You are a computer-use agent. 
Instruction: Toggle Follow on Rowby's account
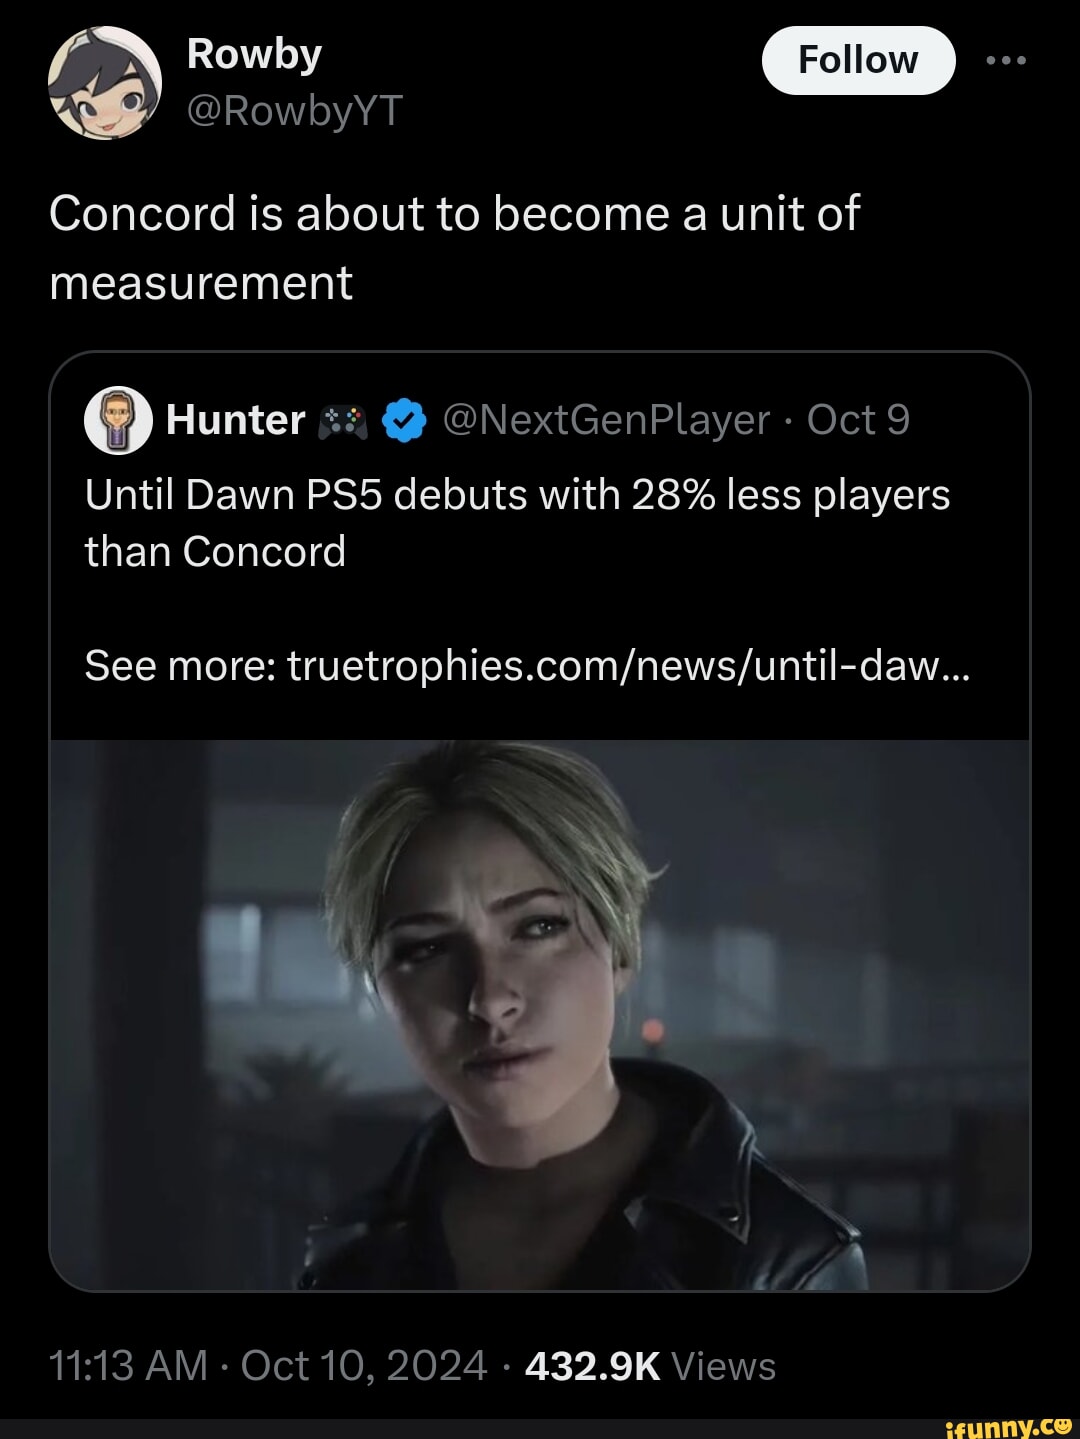(x=858, y=58)
